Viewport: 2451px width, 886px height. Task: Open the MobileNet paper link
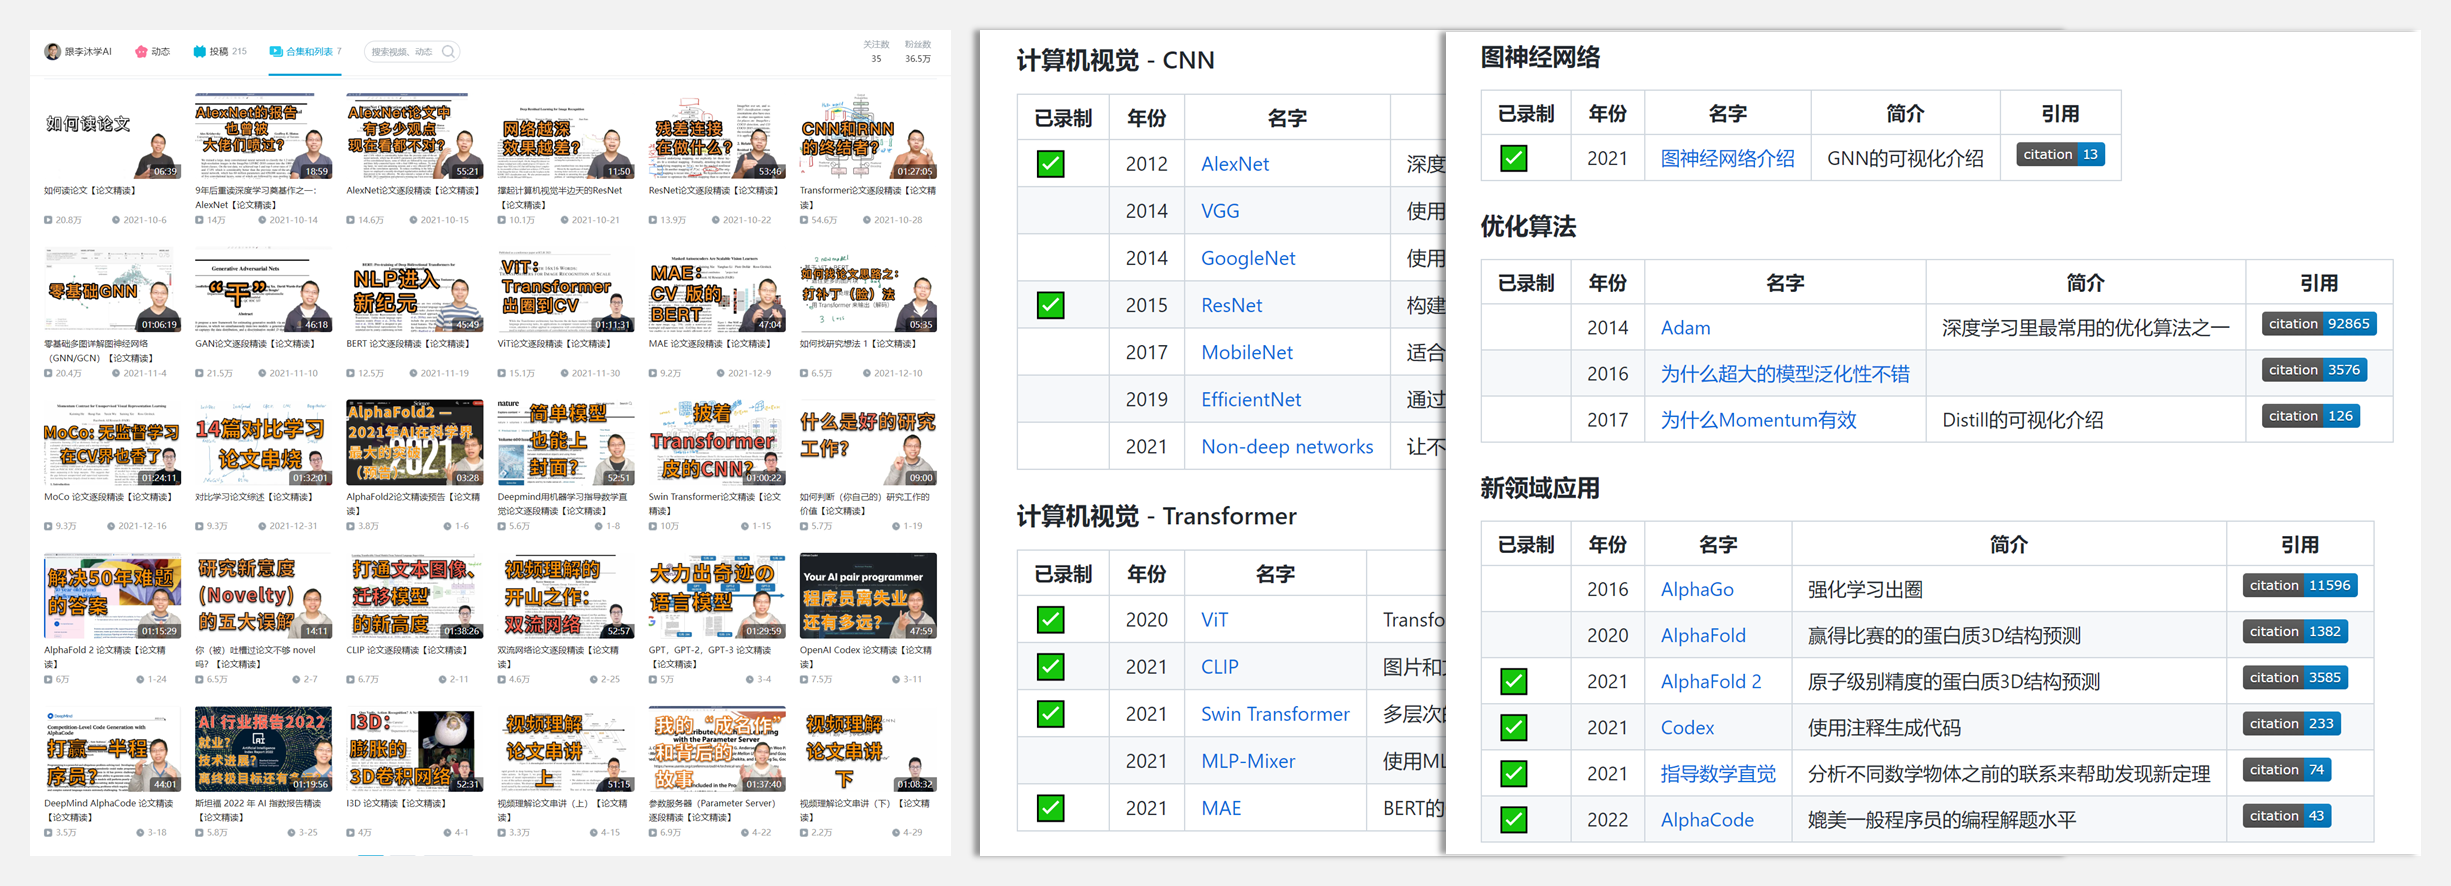tap(1247, 352)
